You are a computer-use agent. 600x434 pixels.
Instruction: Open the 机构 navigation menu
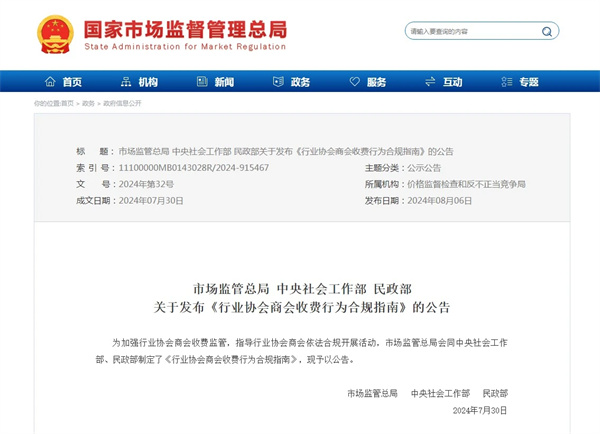click(148, 82)
